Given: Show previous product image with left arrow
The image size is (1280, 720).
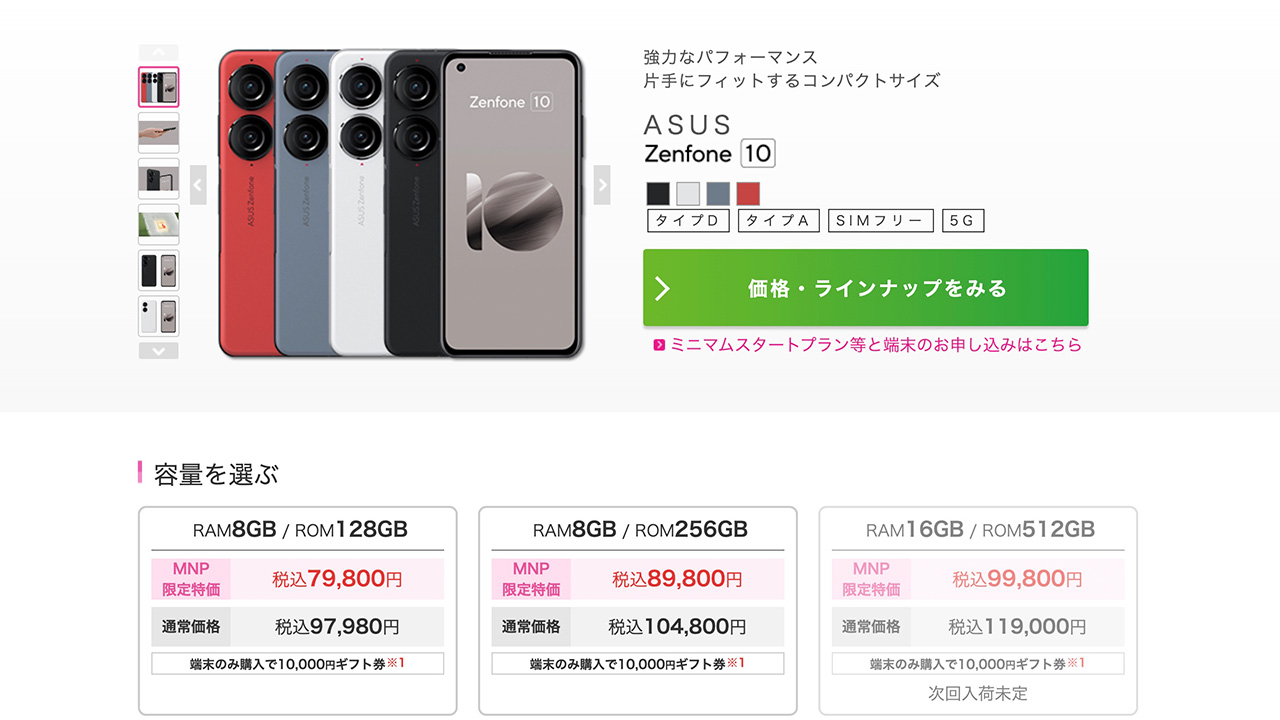Looking at the screenshot, I should tap(198, 185).
